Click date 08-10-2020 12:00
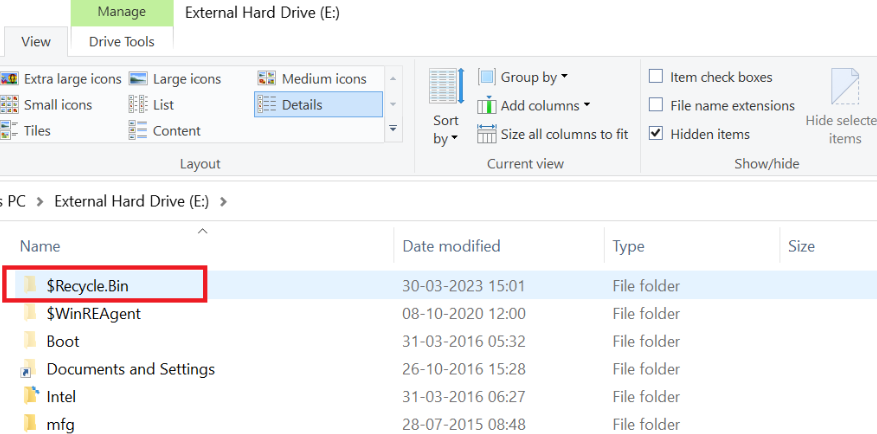The width and height of the screenshot is (877, 434). coord(464,314)
